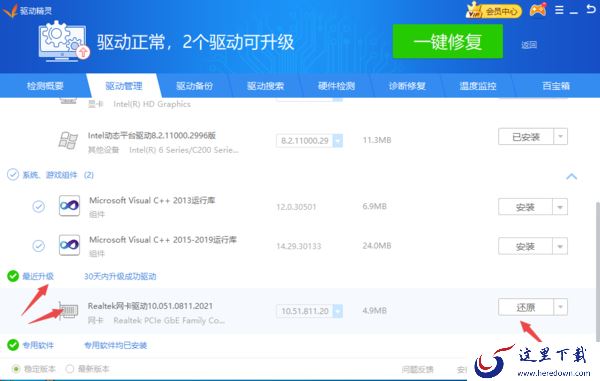Viewport: 600px width, 381px height.
Task: Click the version text 12.0.30501
Action: (296, 207)
